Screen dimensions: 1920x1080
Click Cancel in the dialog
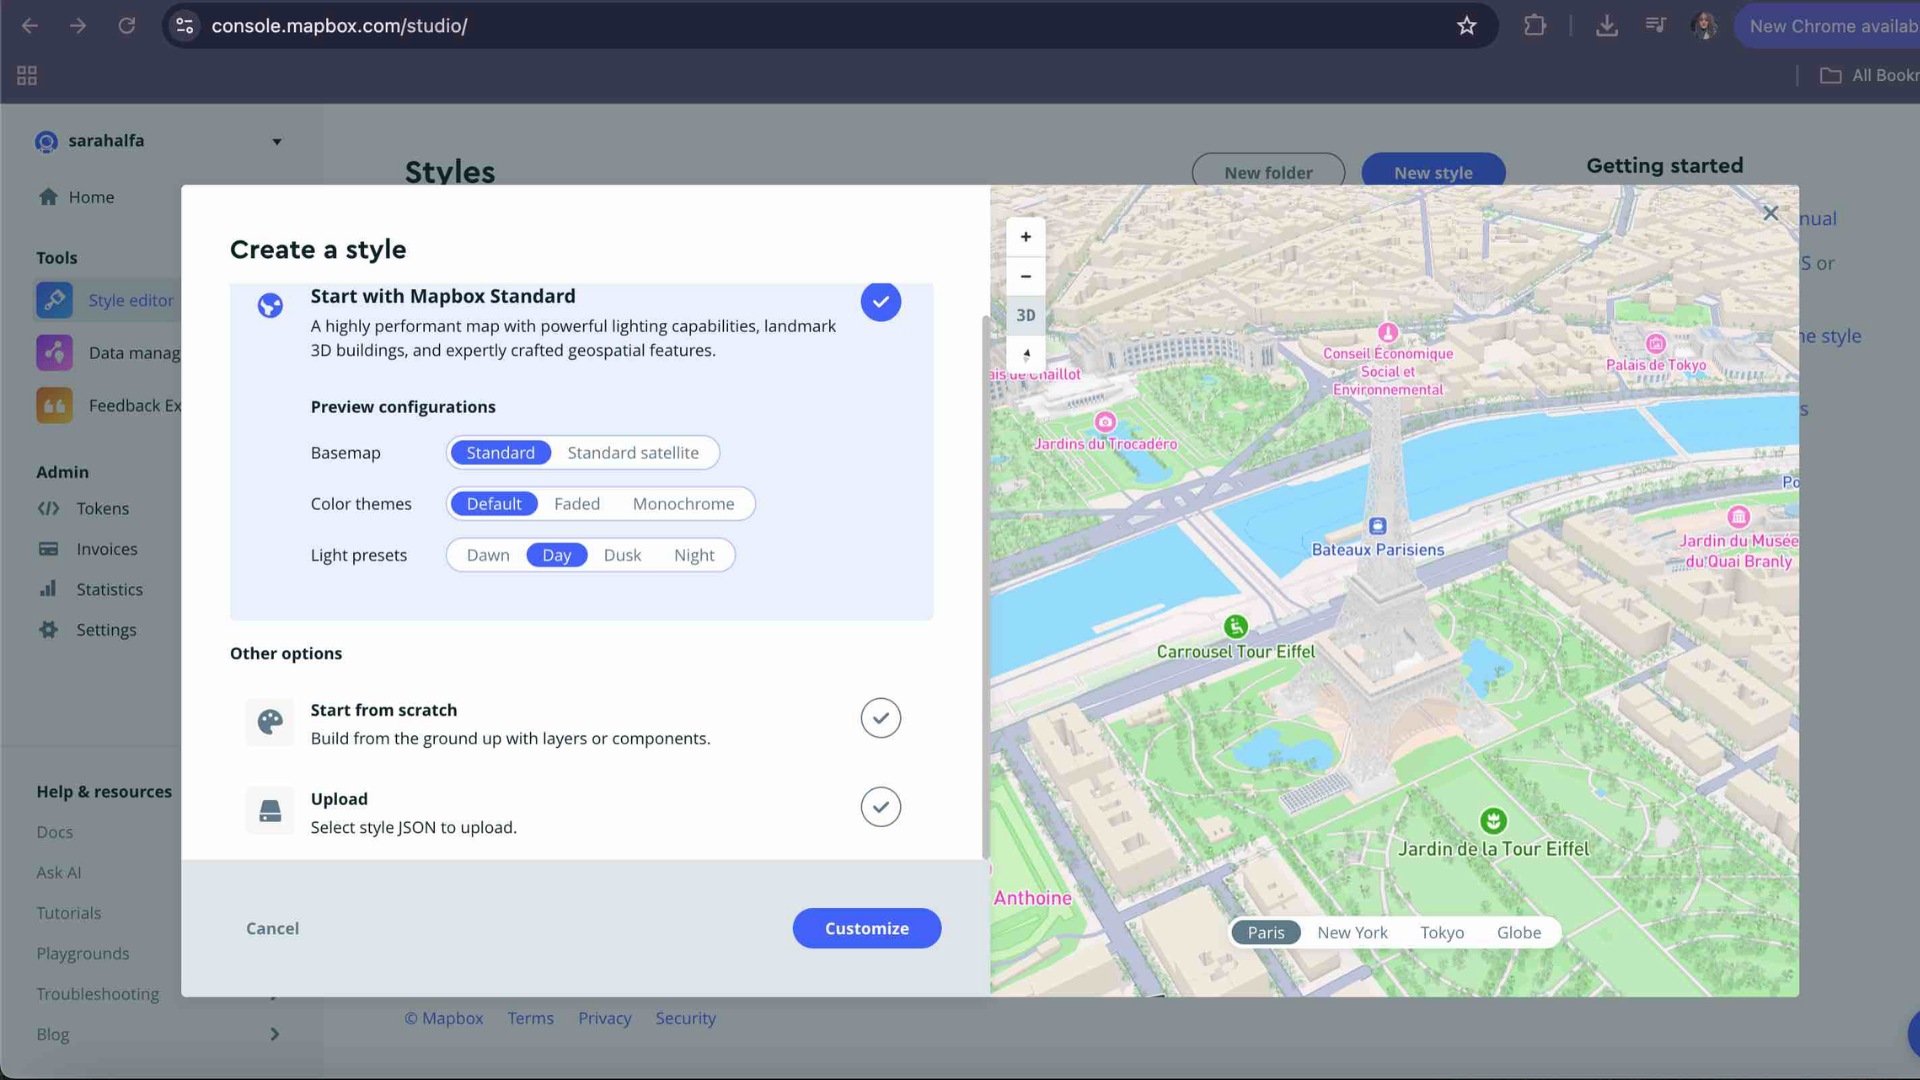tap(272, 928)
